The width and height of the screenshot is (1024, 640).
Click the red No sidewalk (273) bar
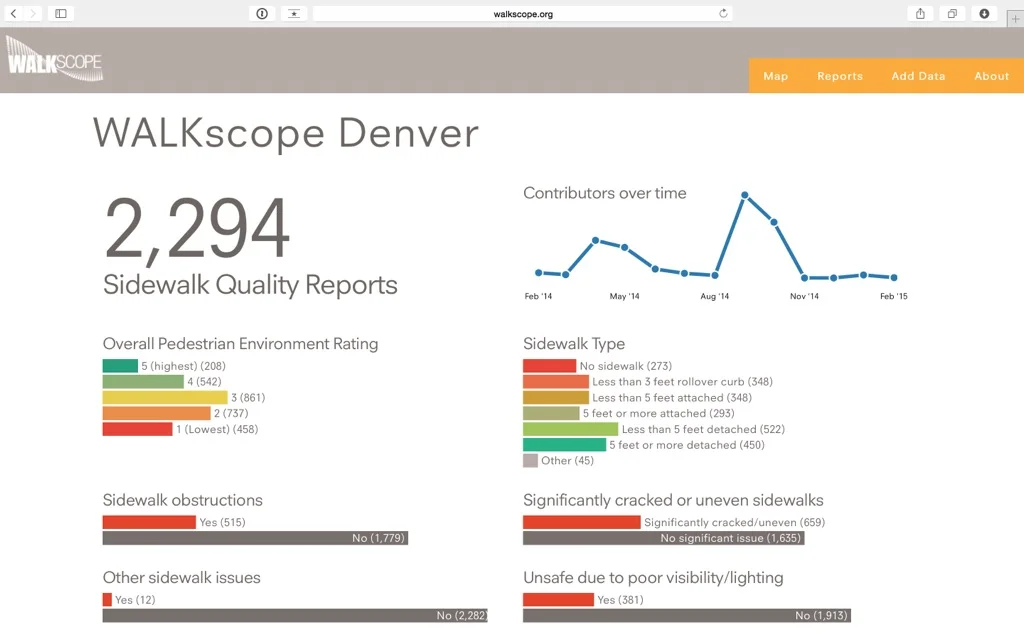pyautogui.click(x=549, y=366)
